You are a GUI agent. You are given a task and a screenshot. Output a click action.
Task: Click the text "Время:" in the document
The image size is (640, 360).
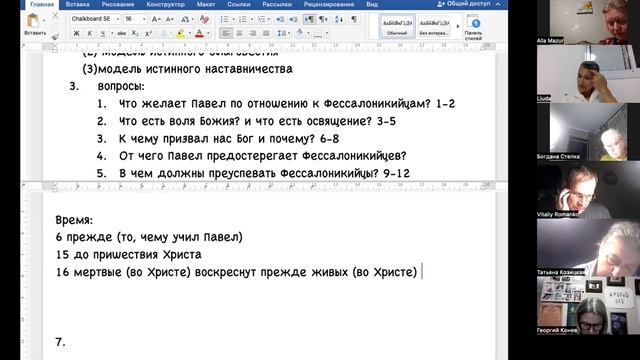click(x=74, y=220)
